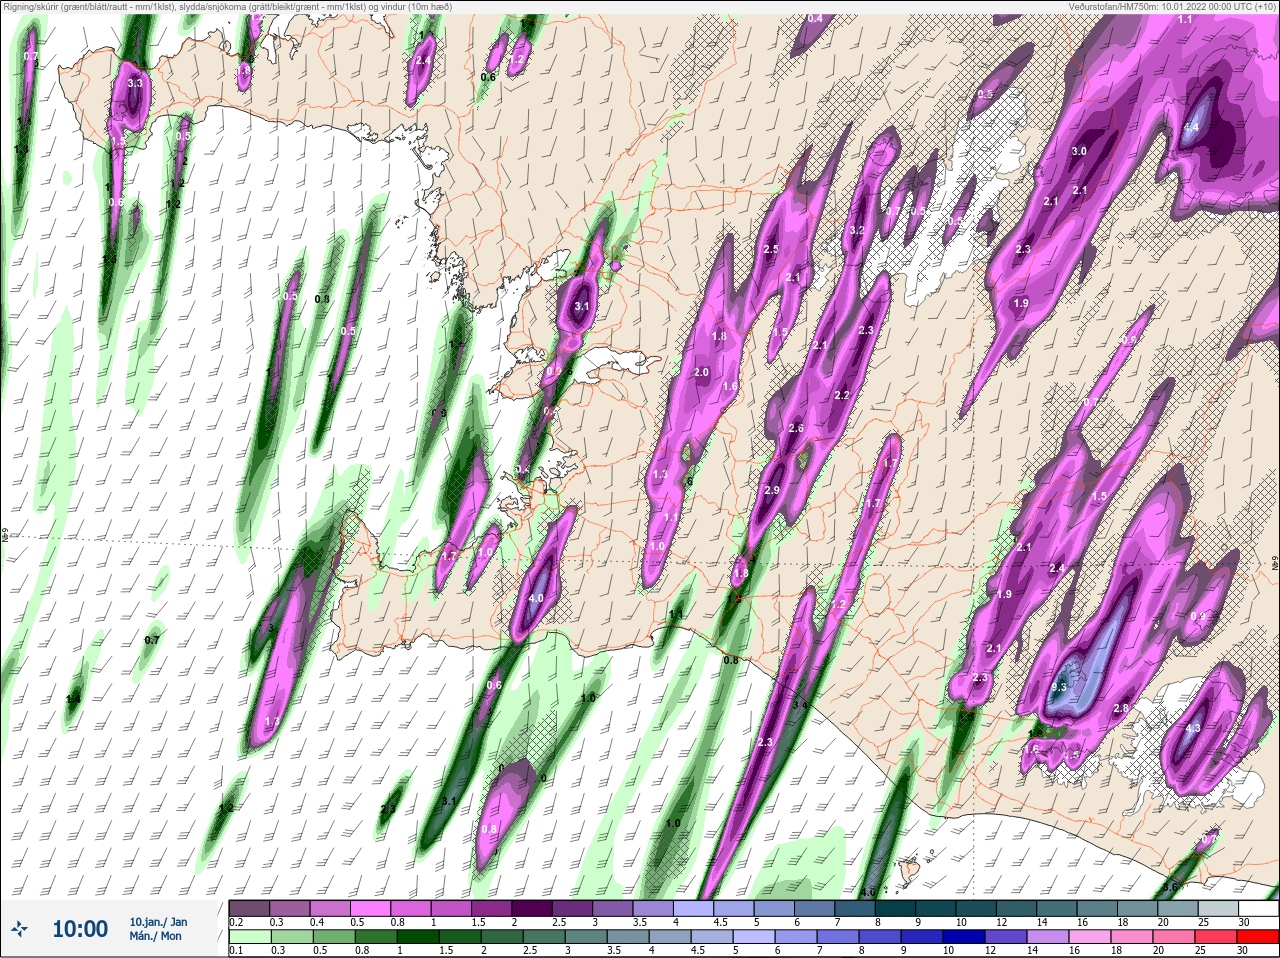Click the 2.2 precipitation value on the map
This screenshot has height=958, width=1280.
click(x=842, y=396)
